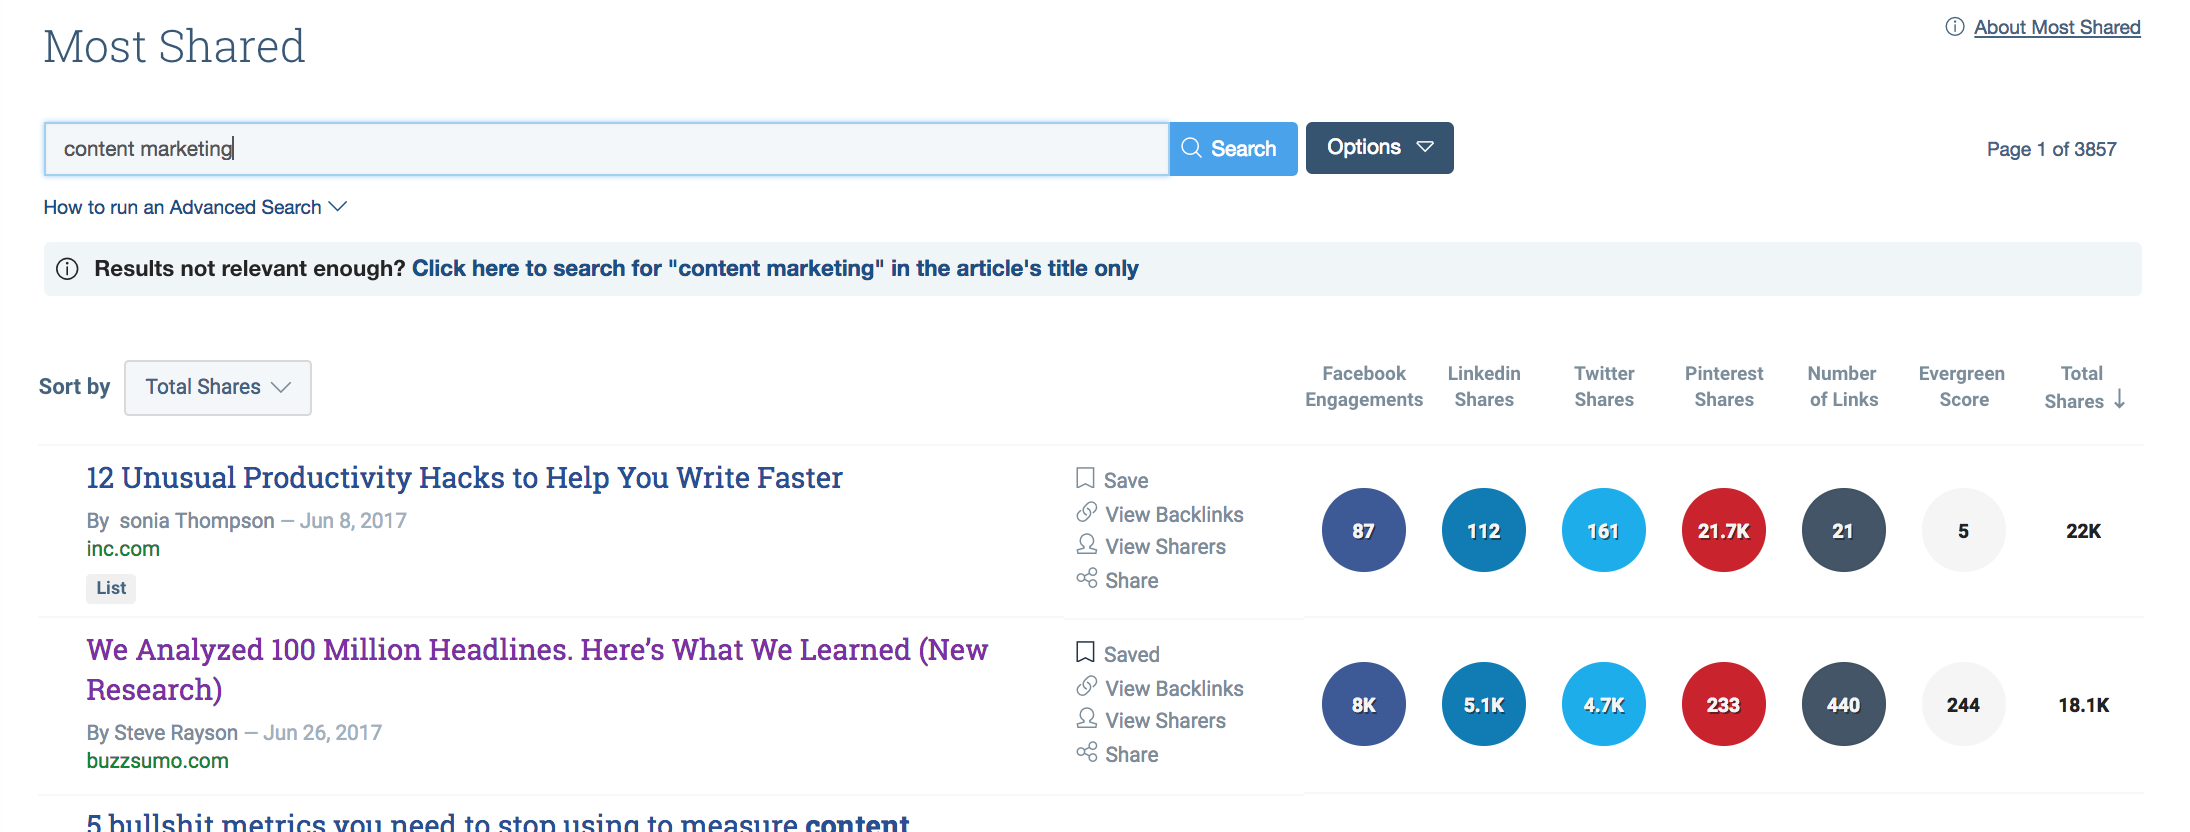Sort by the Total Shares column header
Viewport: 2190px width, 832px height.
pyautogui.click(x=2082, y=387)
